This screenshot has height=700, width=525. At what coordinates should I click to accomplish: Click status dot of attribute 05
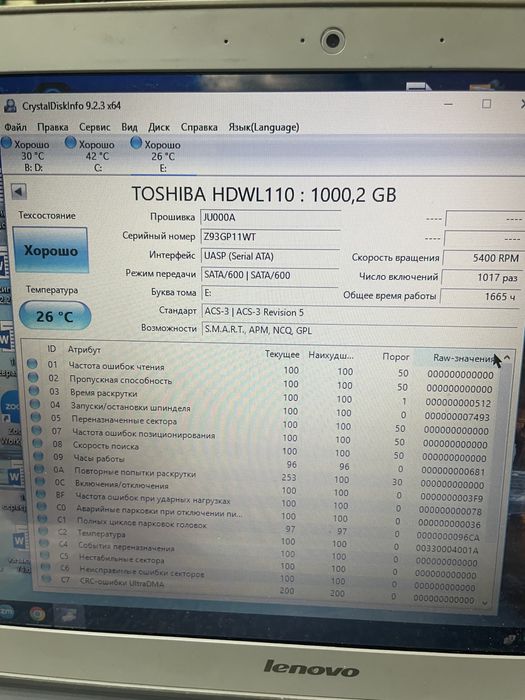[36, 417]
